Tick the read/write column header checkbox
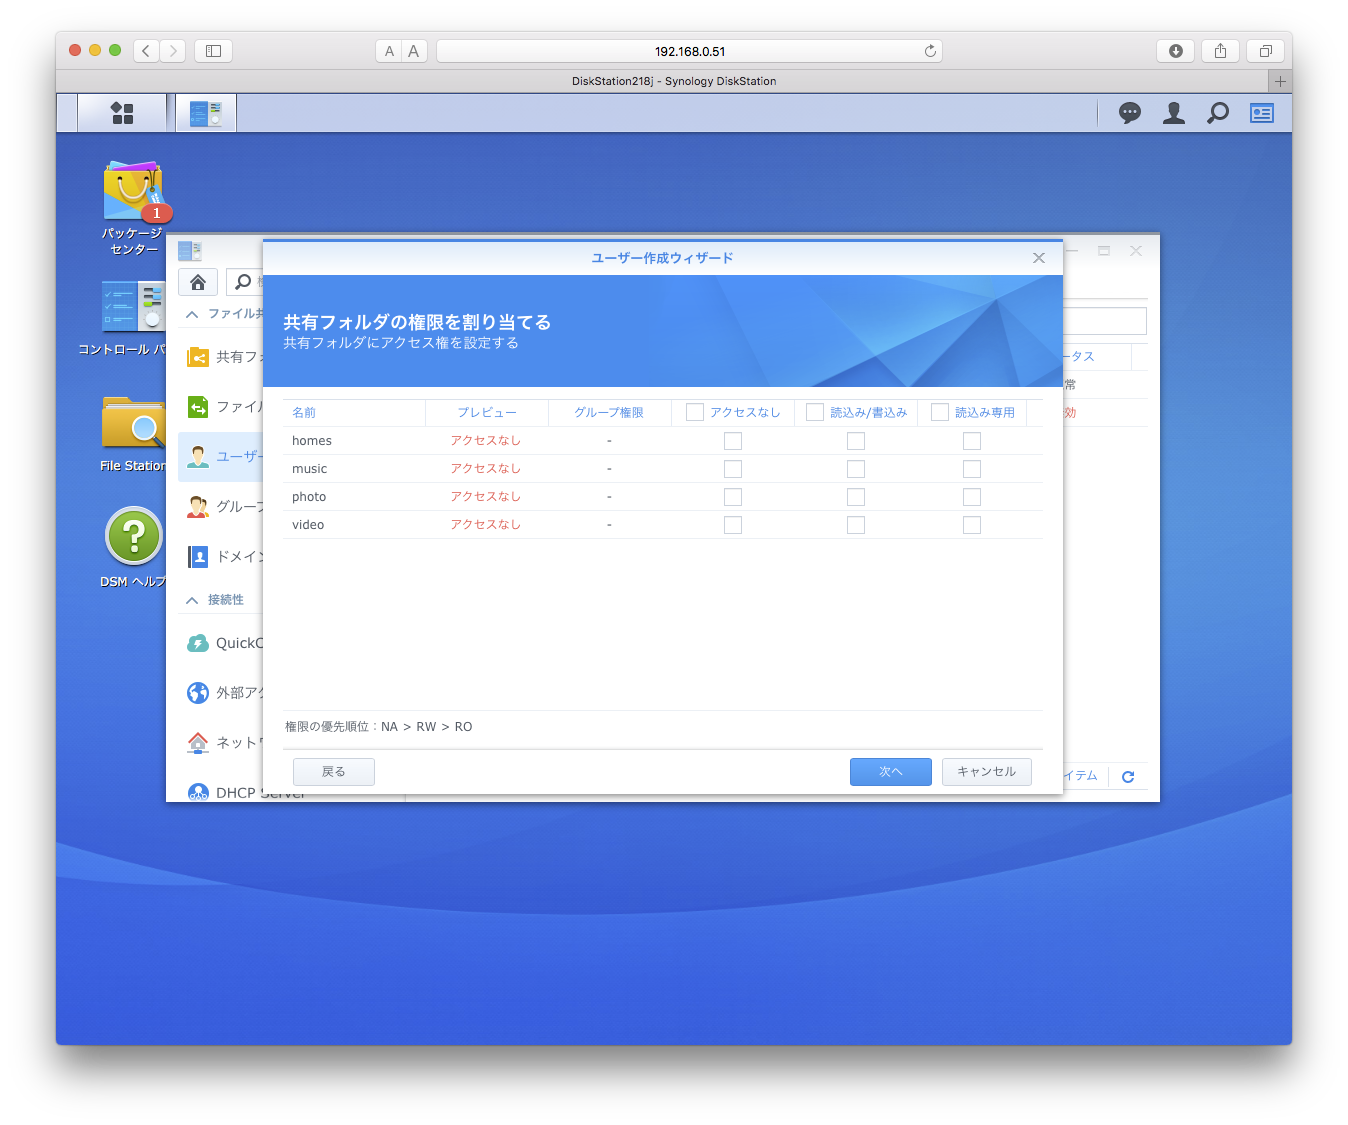1348x1125 pixels. coord(815,412)
